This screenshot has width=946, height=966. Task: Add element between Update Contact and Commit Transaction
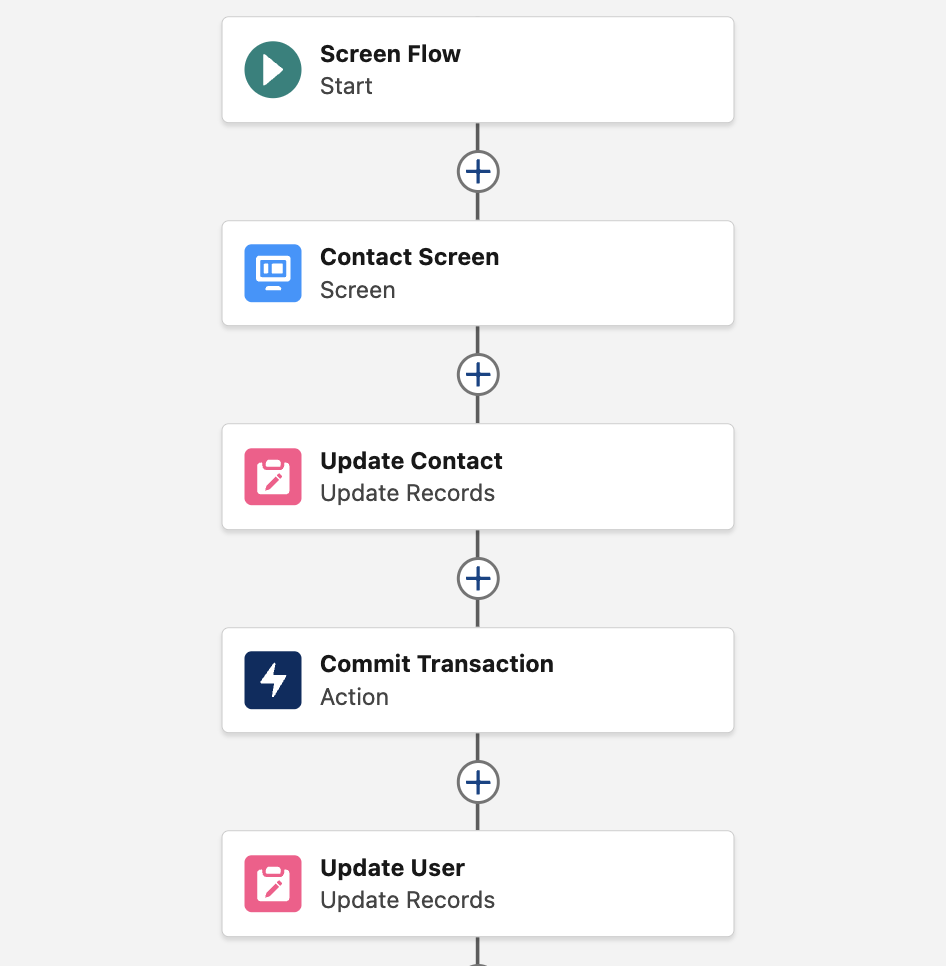pos(478,578)
